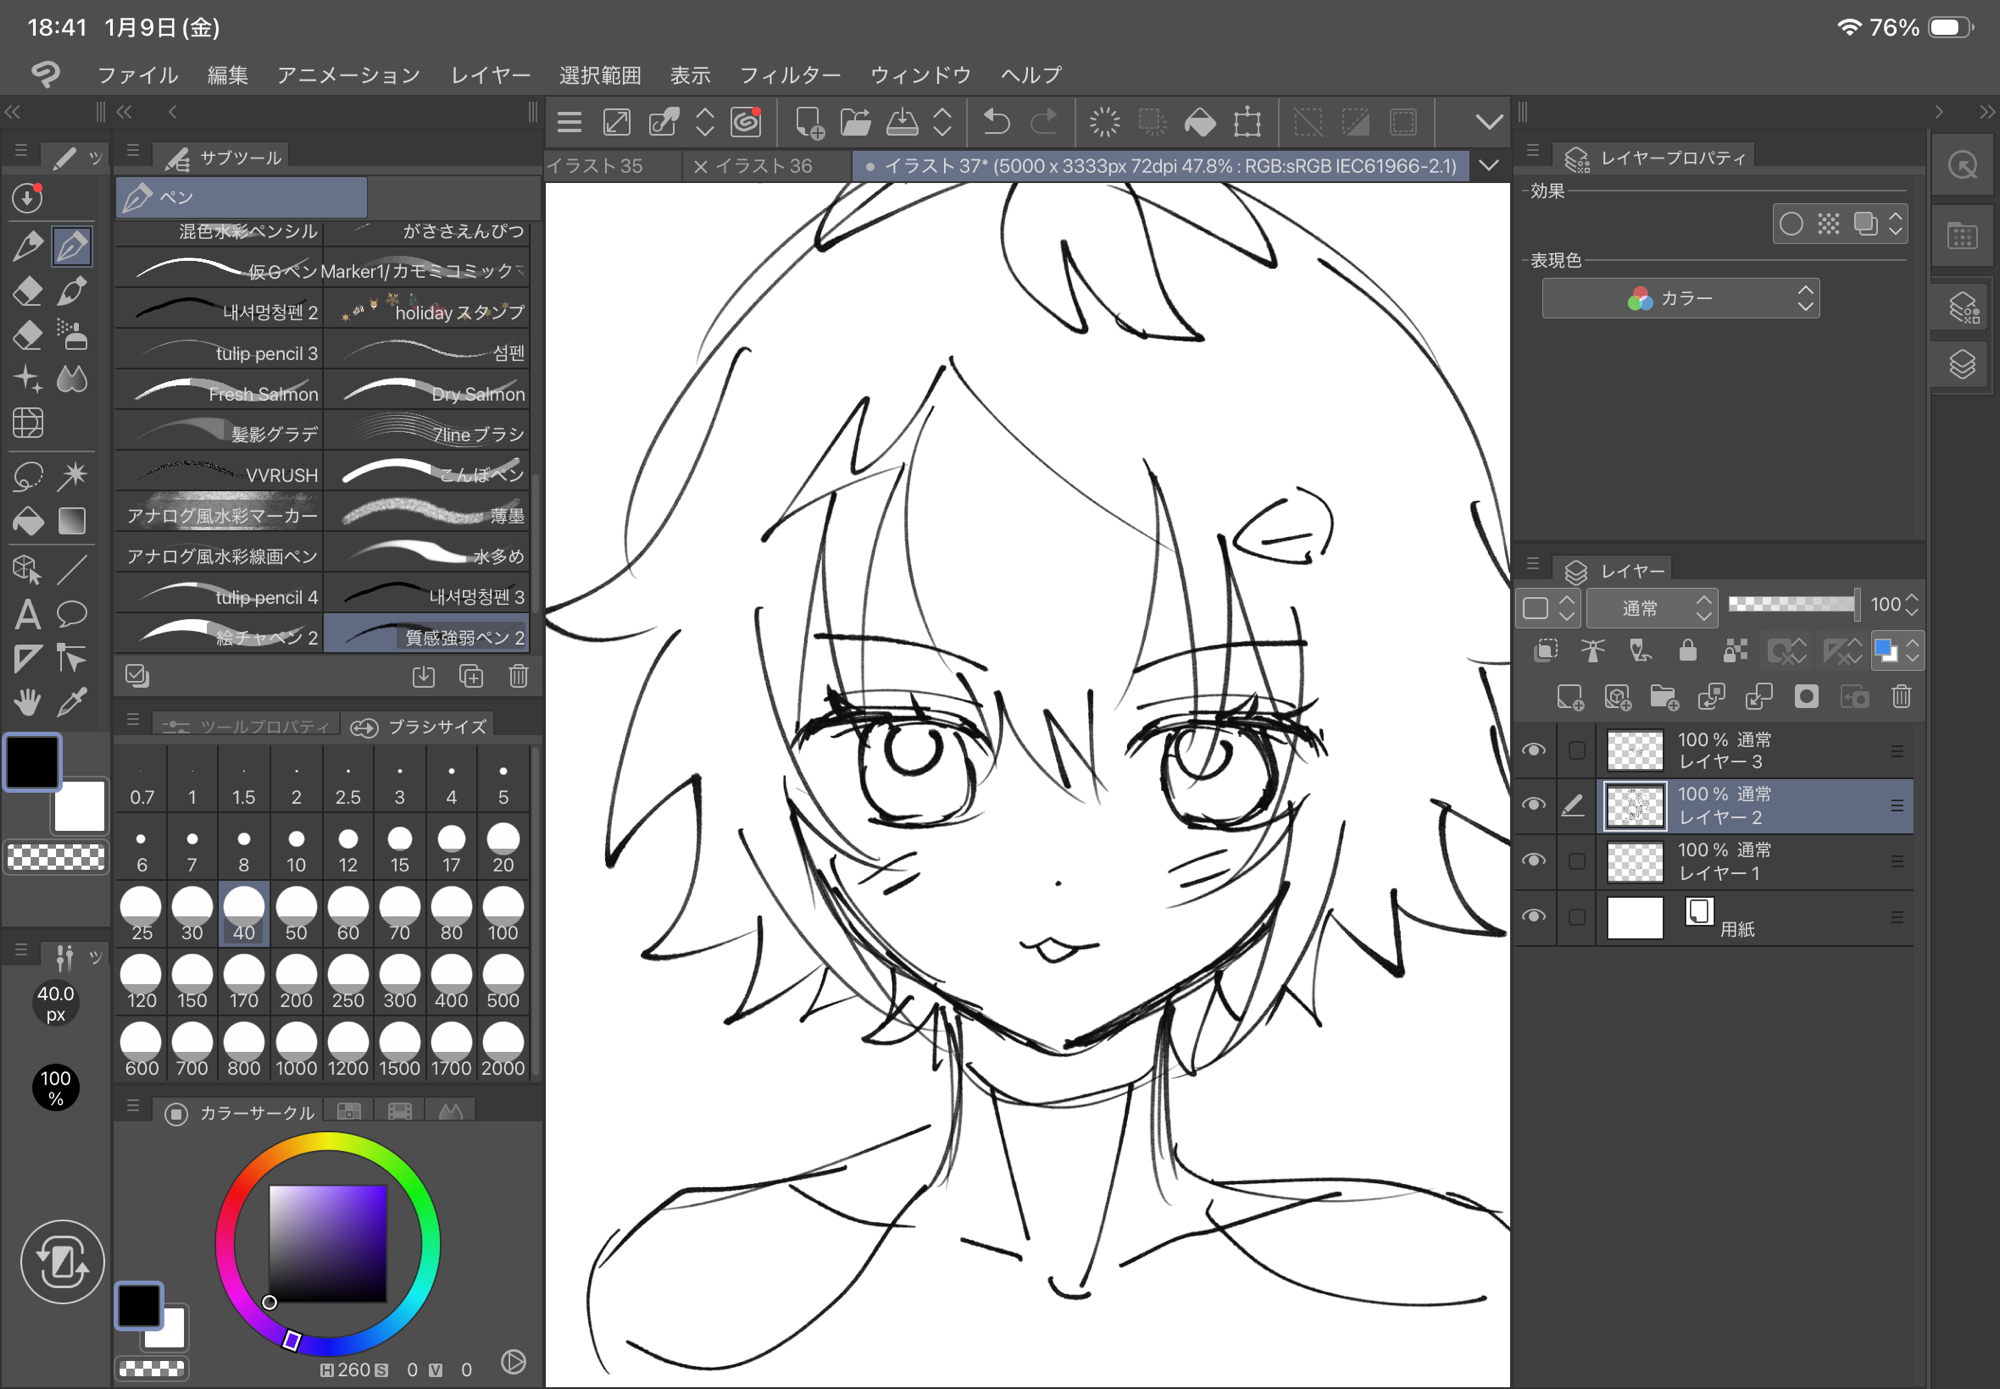The height and width of the screenshot is (1389, 2000).
Task: Delete layer with trash icon in layer panel
Action: pos(1901,697)
